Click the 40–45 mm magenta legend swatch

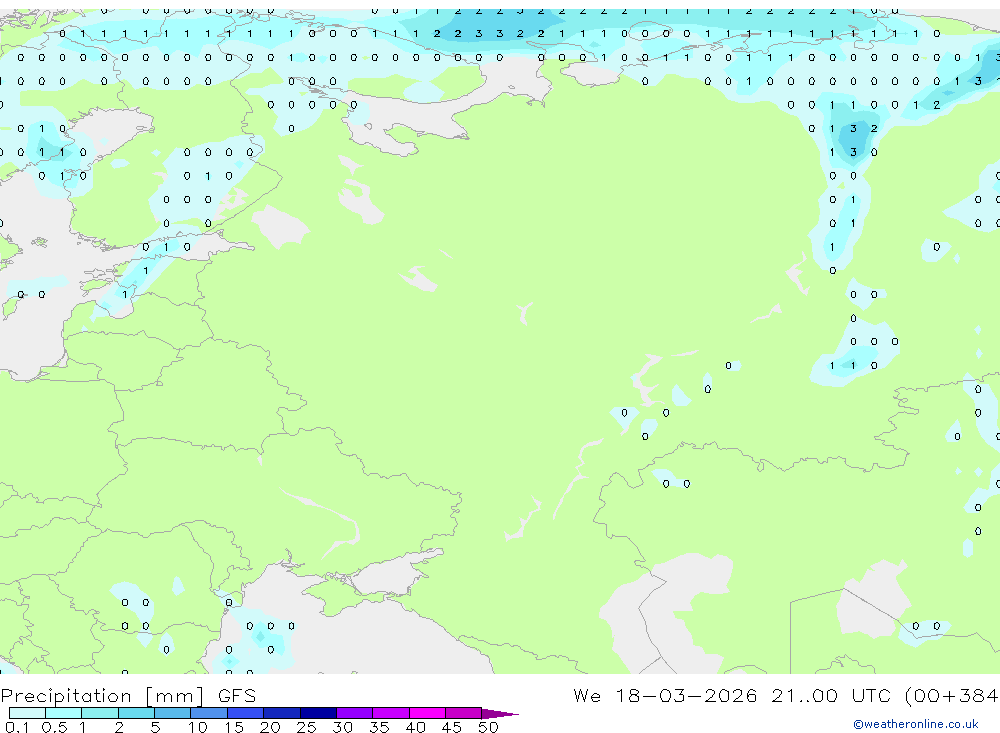coord(427,713)
